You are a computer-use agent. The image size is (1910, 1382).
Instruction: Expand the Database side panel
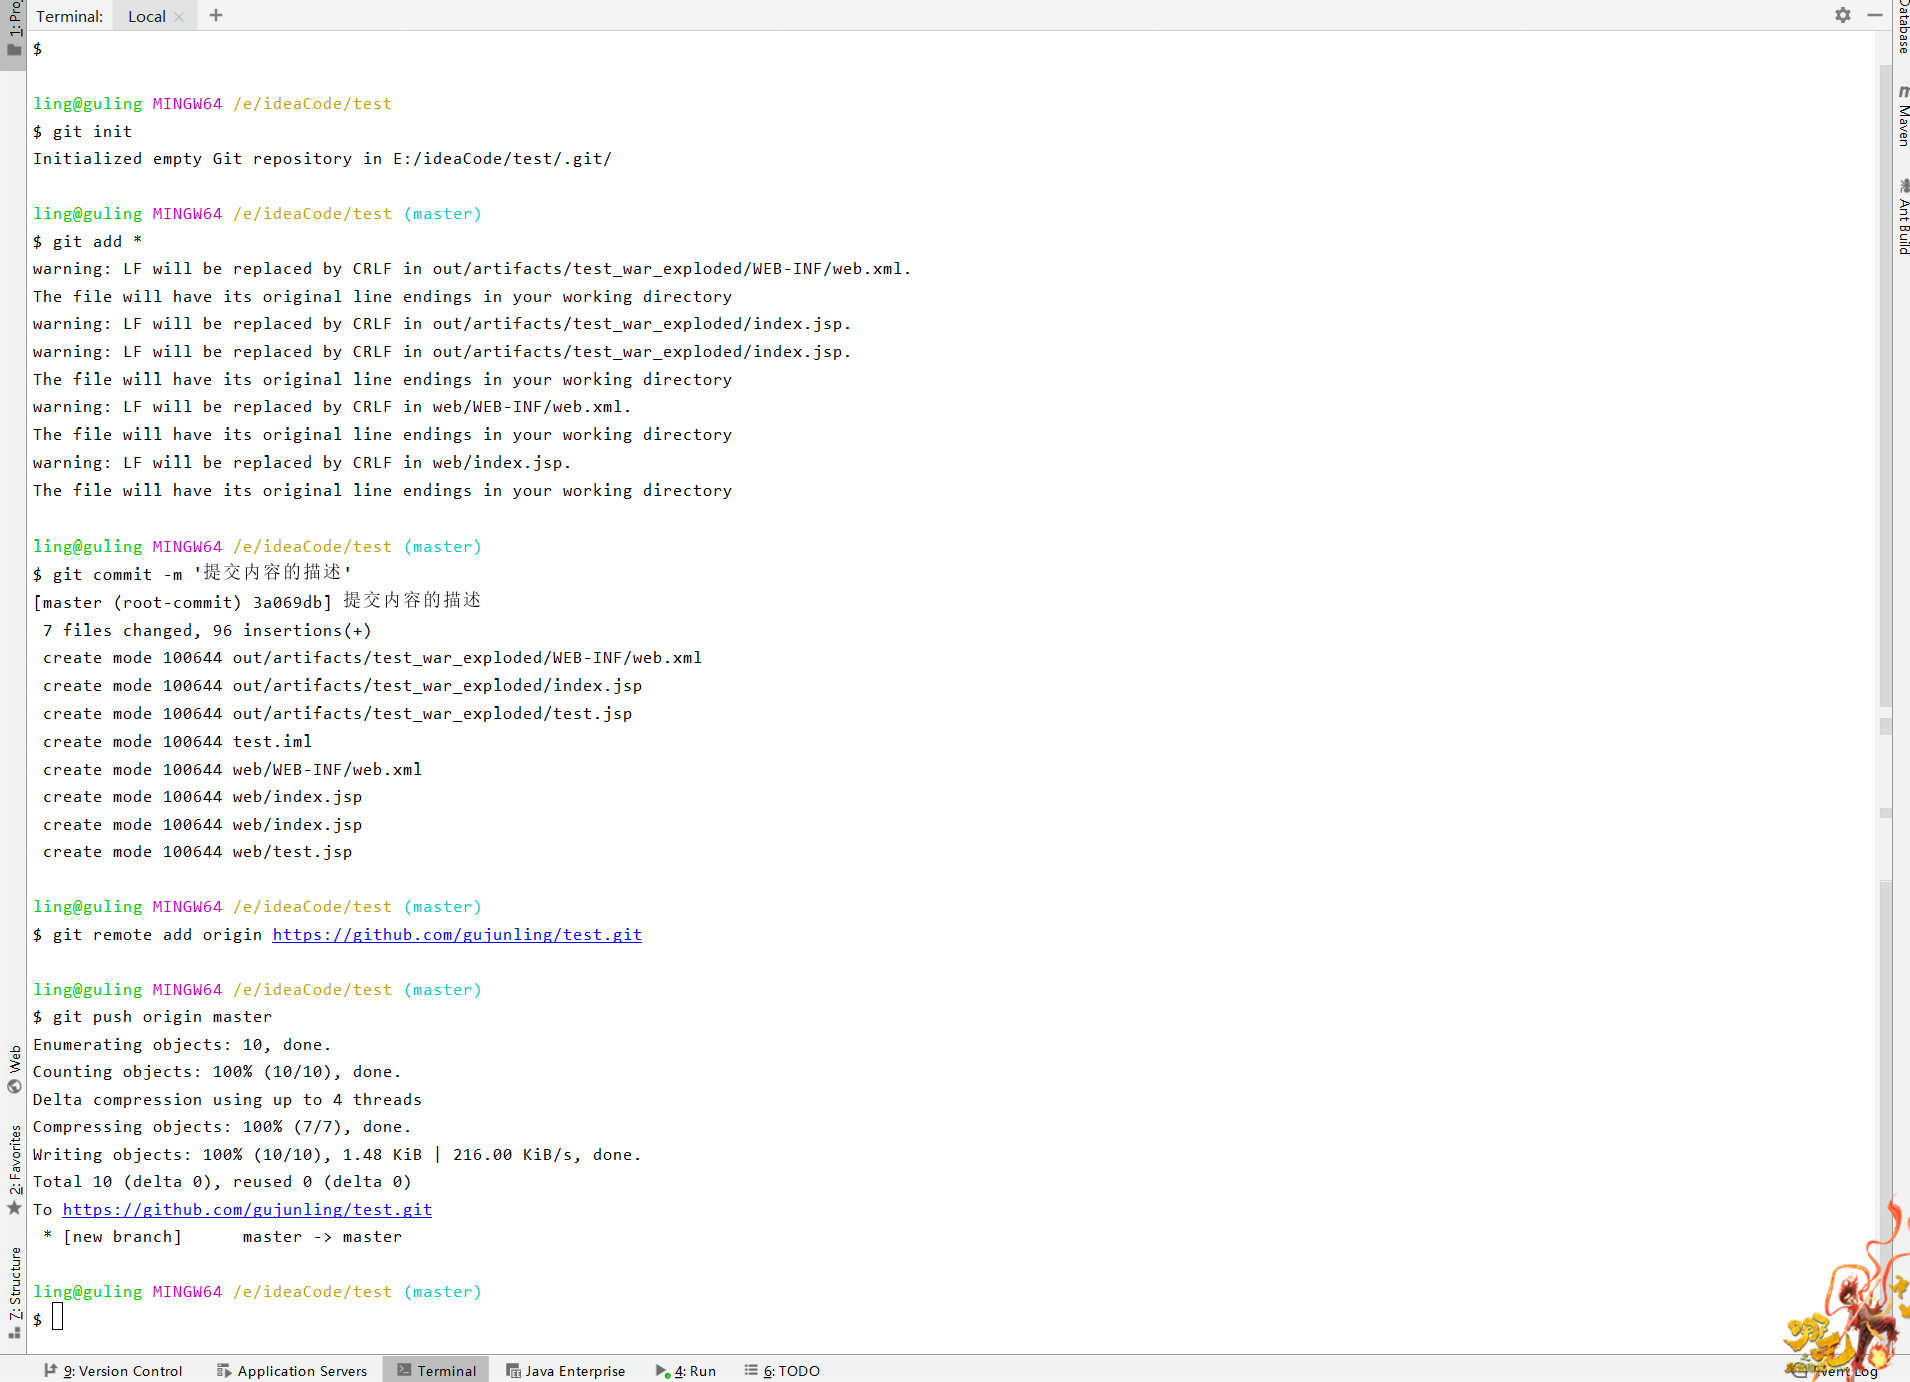pos(1902,25)
